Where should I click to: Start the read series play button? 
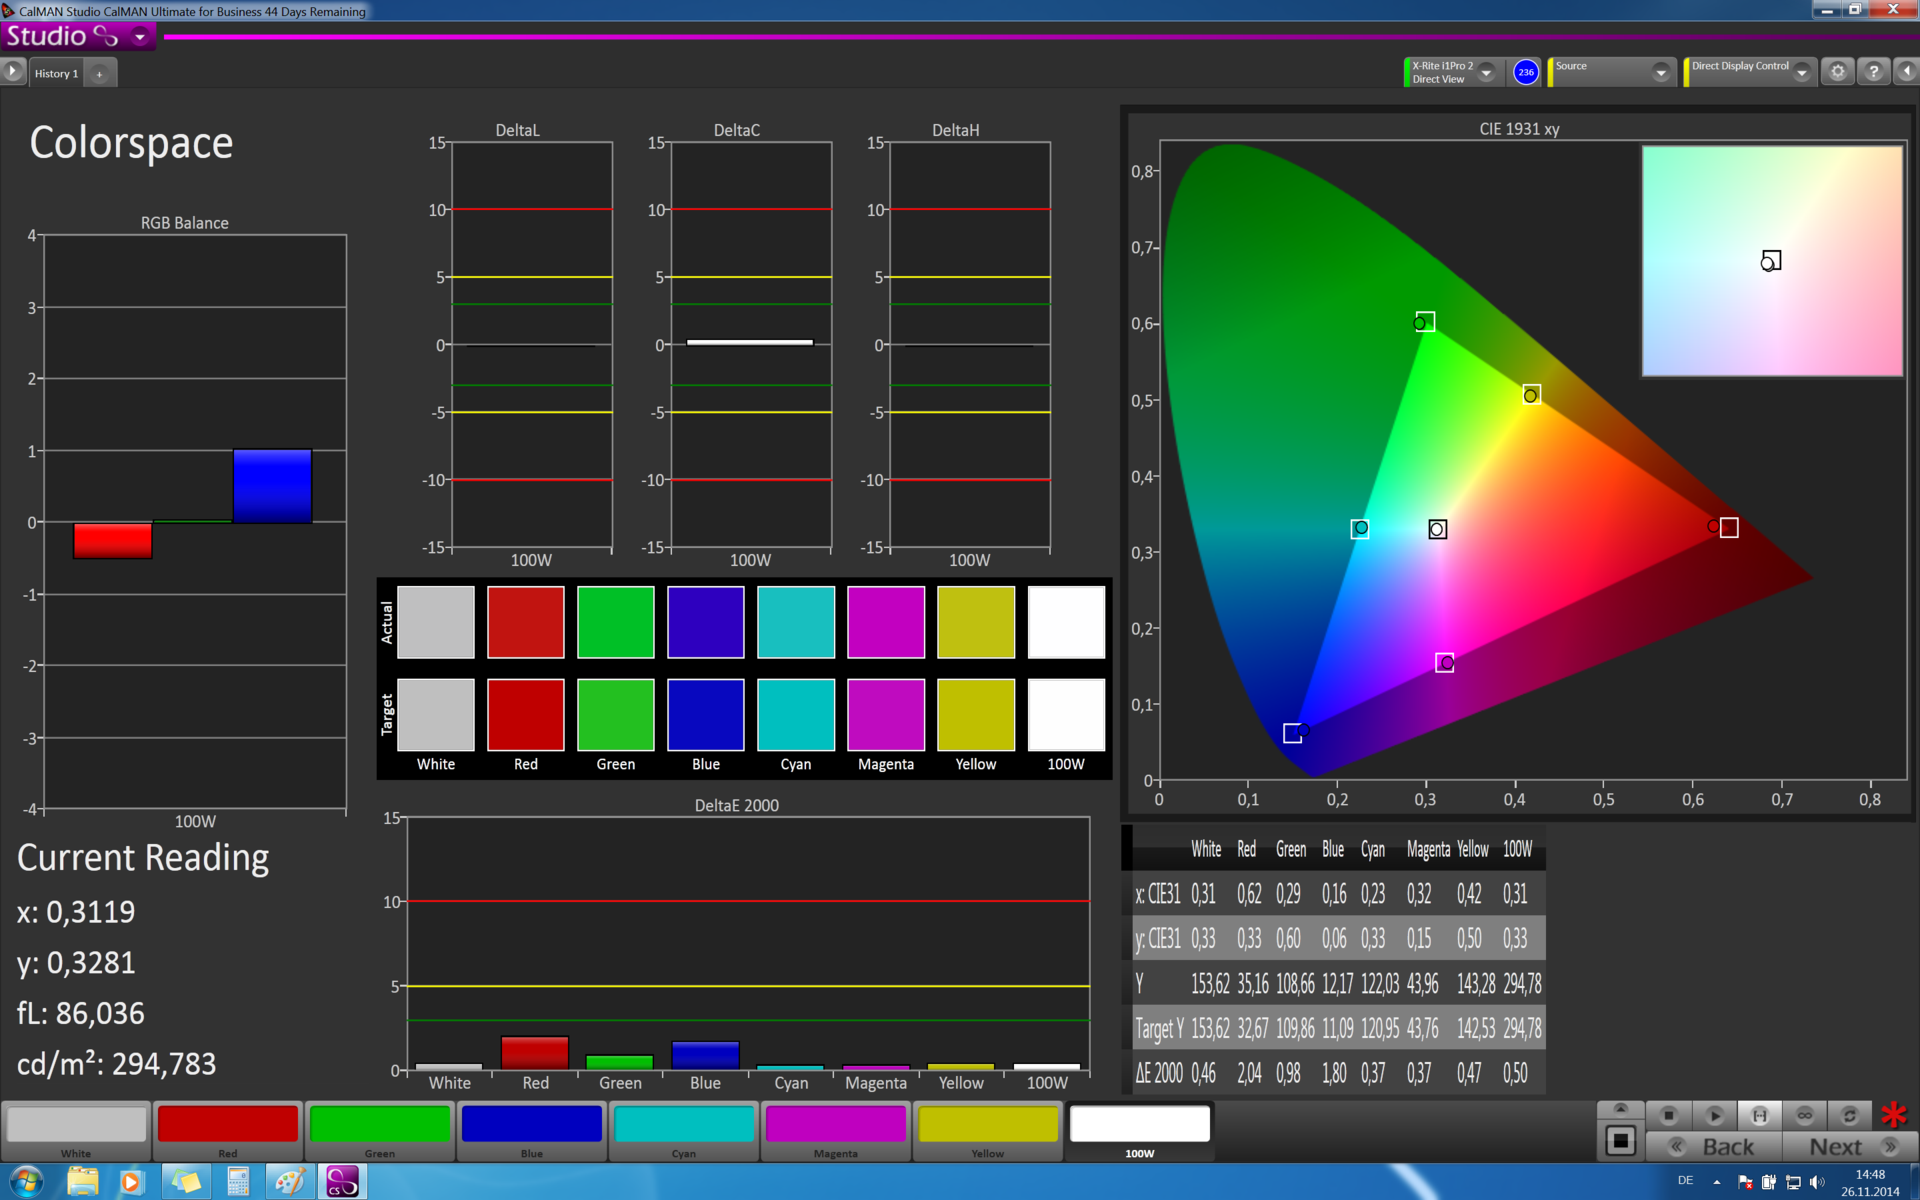pos(1714,1115)
